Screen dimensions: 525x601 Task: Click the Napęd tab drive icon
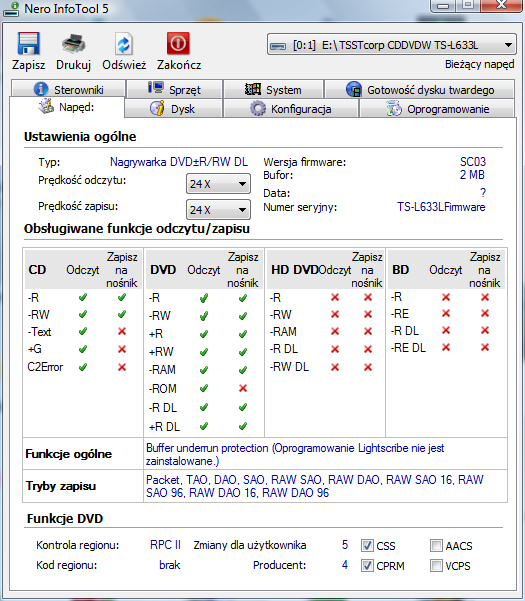[46, 106]
